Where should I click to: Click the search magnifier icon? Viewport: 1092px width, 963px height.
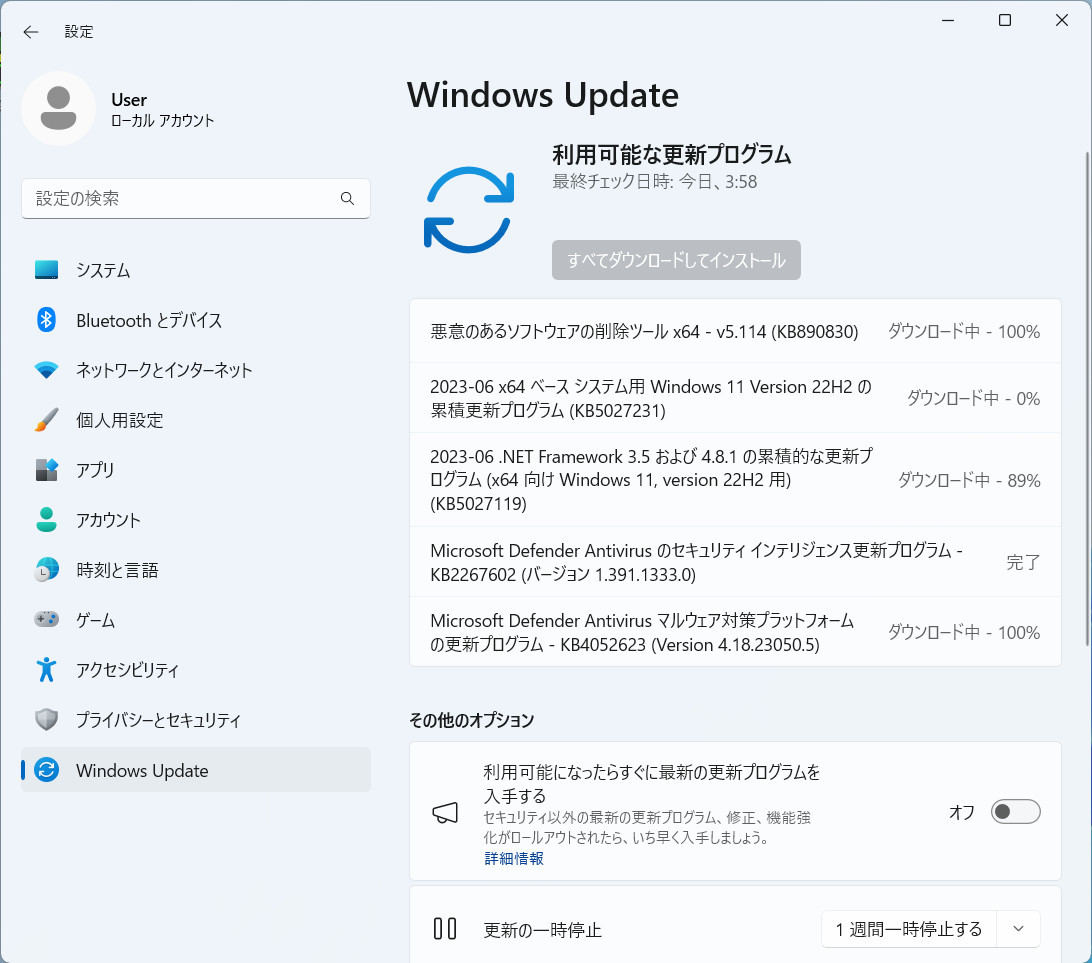tap(347, 198)
